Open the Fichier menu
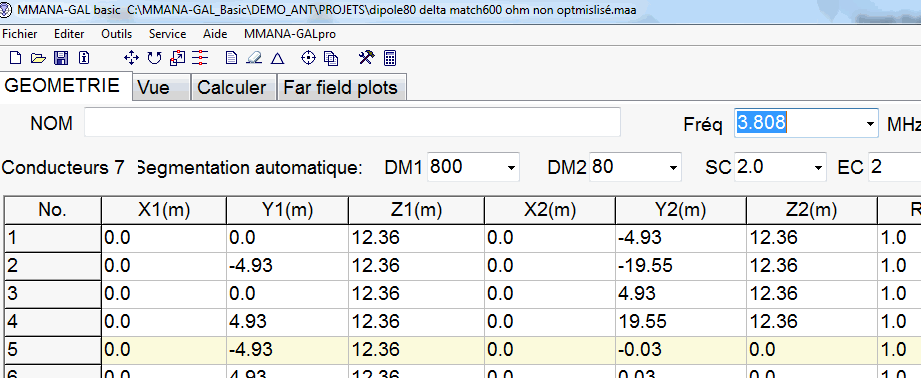The image size is (921, 378). tap(20, 34)
